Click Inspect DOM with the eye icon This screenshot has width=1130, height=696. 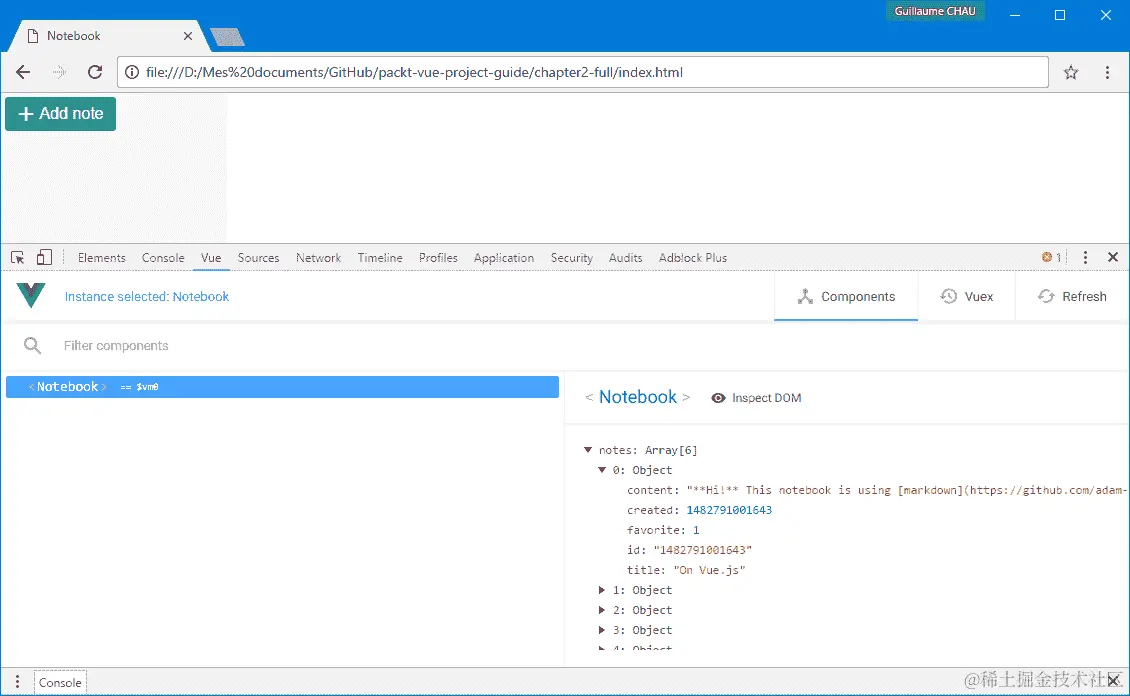756,398
